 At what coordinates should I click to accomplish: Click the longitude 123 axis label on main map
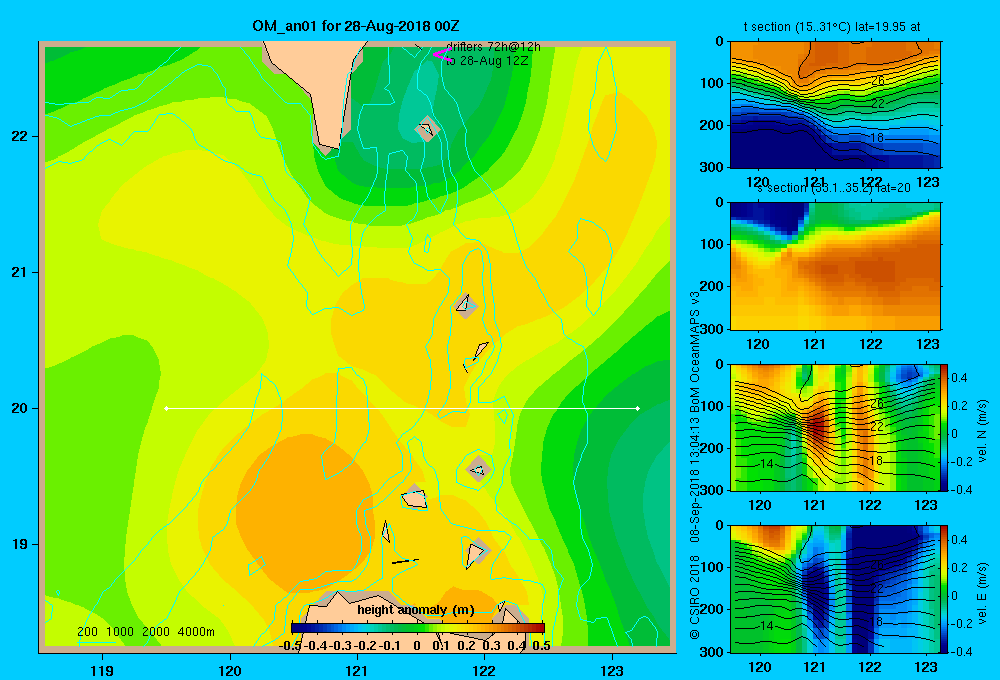(612, 671)
